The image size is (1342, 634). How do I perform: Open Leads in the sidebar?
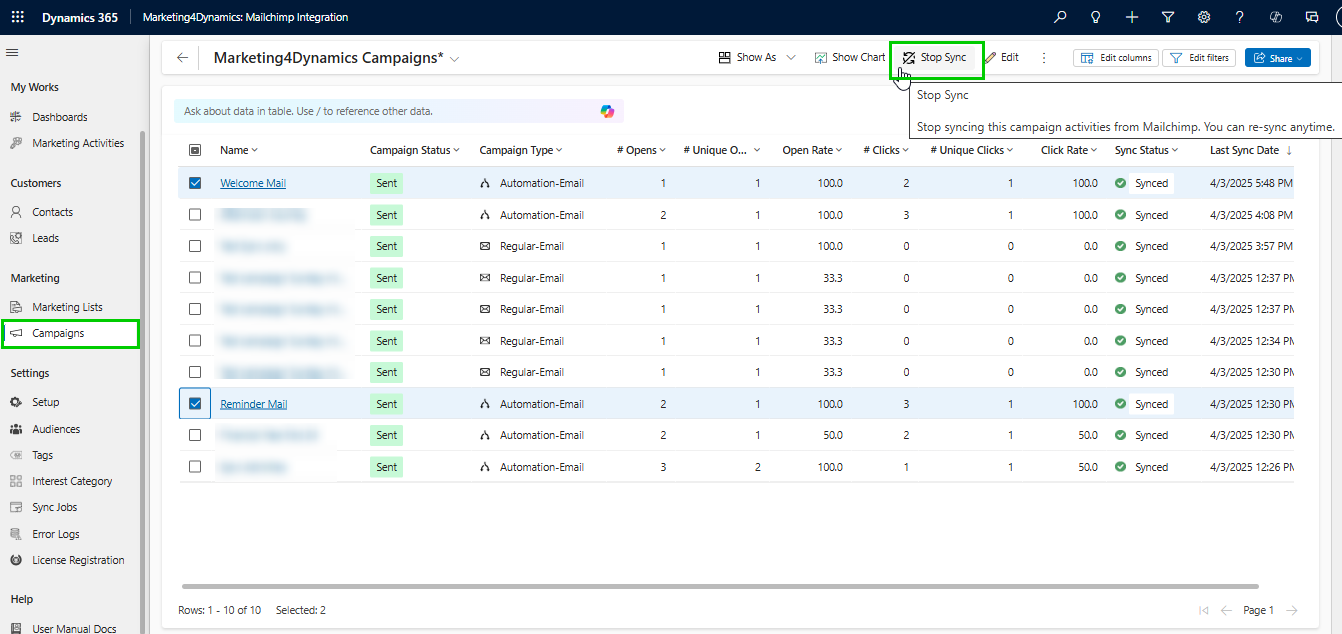[x=45, y=238]
